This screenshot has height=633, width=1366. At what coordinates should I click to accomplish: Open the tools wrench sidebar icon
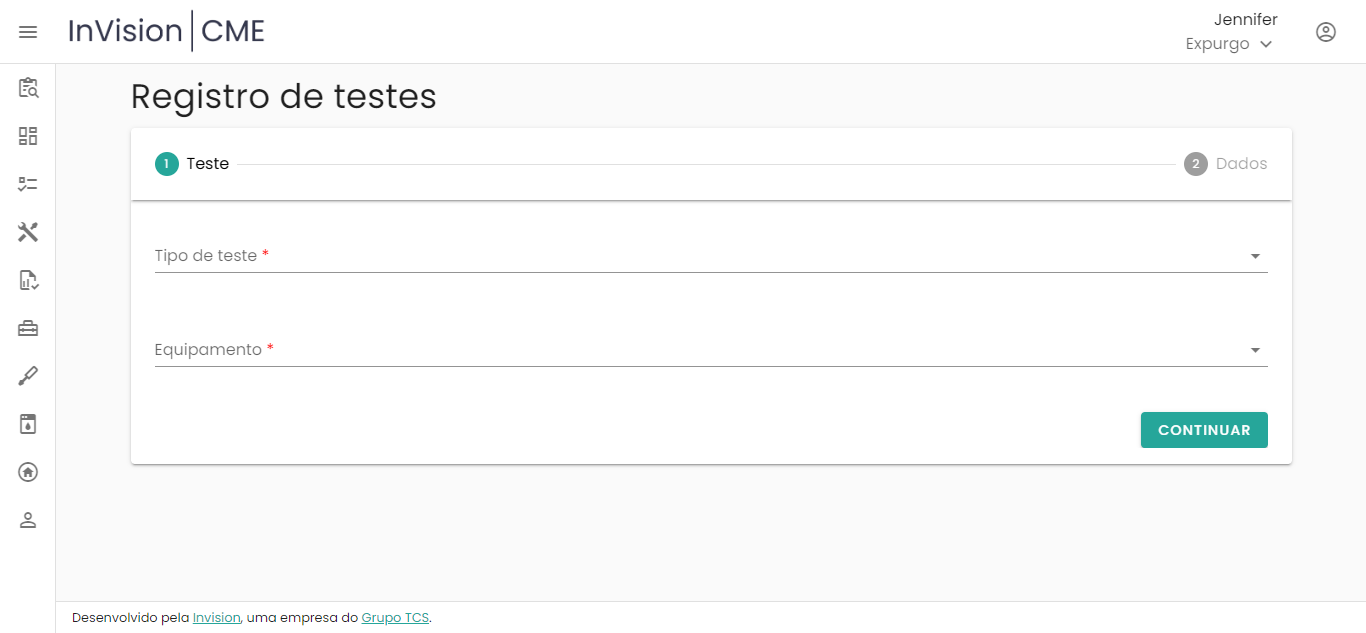coord(28,232)
